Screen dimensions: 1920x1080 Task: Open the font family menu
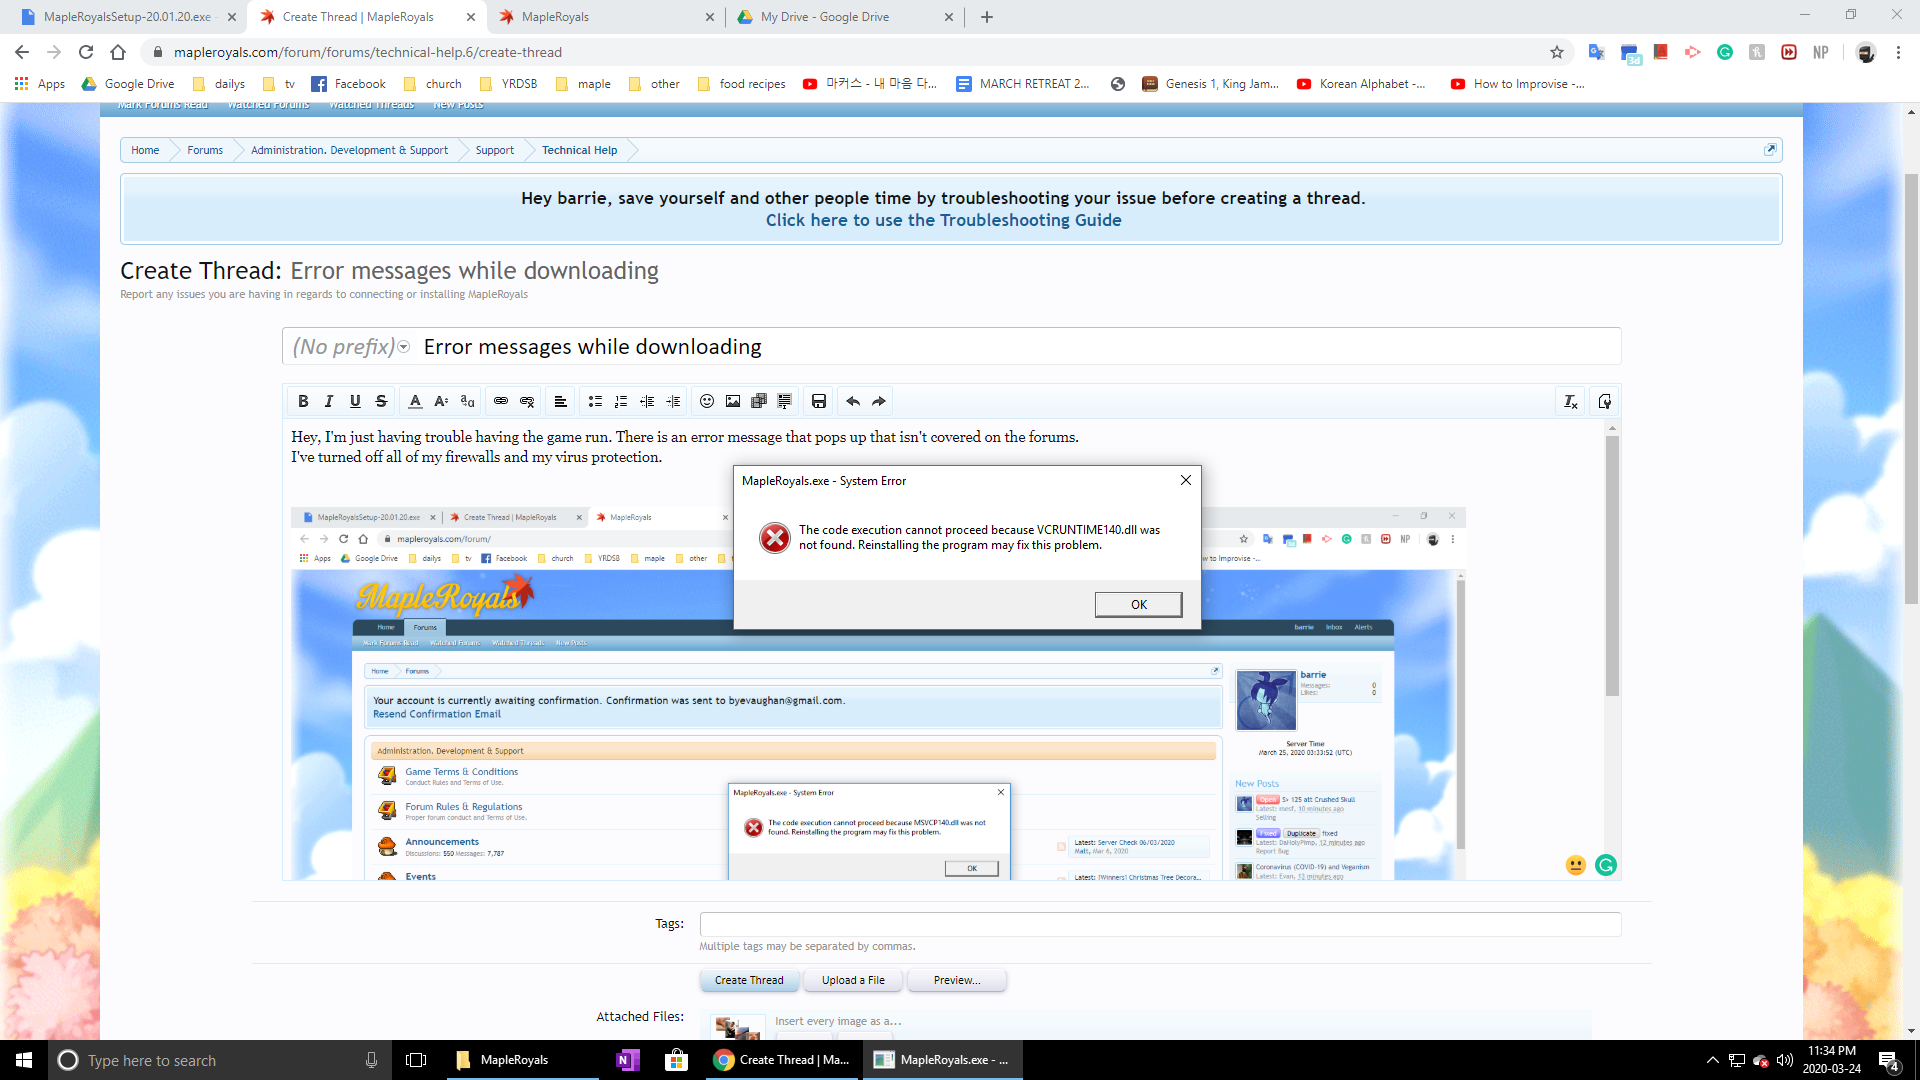click(x=467, y=401)
